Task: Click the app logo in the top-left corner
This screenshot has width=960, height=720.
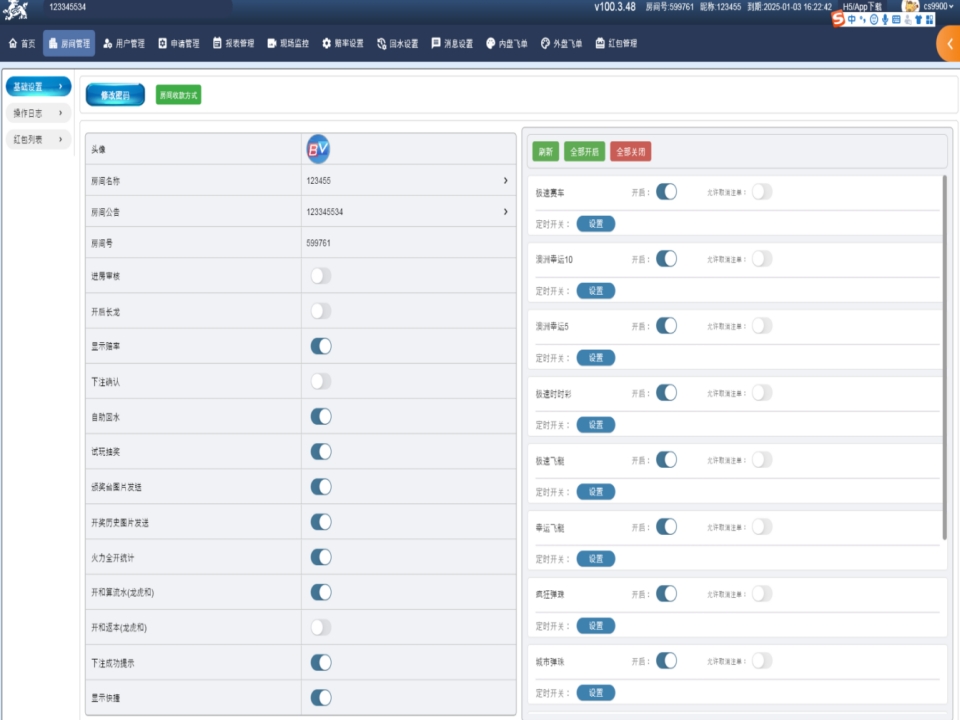Action: [16, 10]
